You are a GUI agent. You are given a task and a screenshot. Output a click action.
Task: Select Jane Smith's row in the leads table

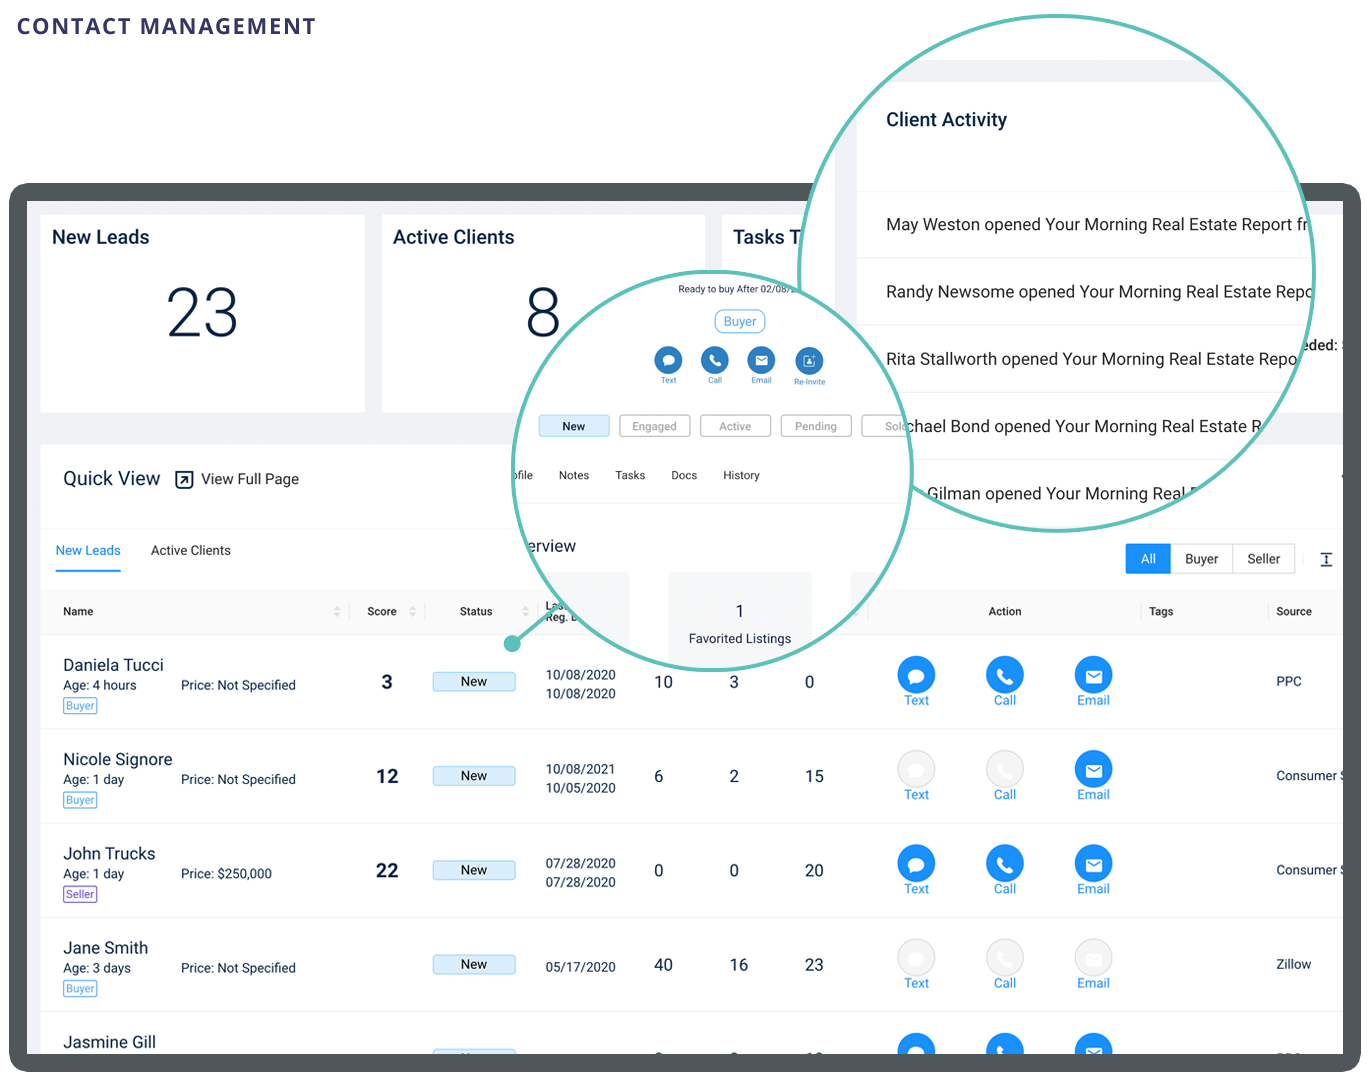click(x=105, y=947)
